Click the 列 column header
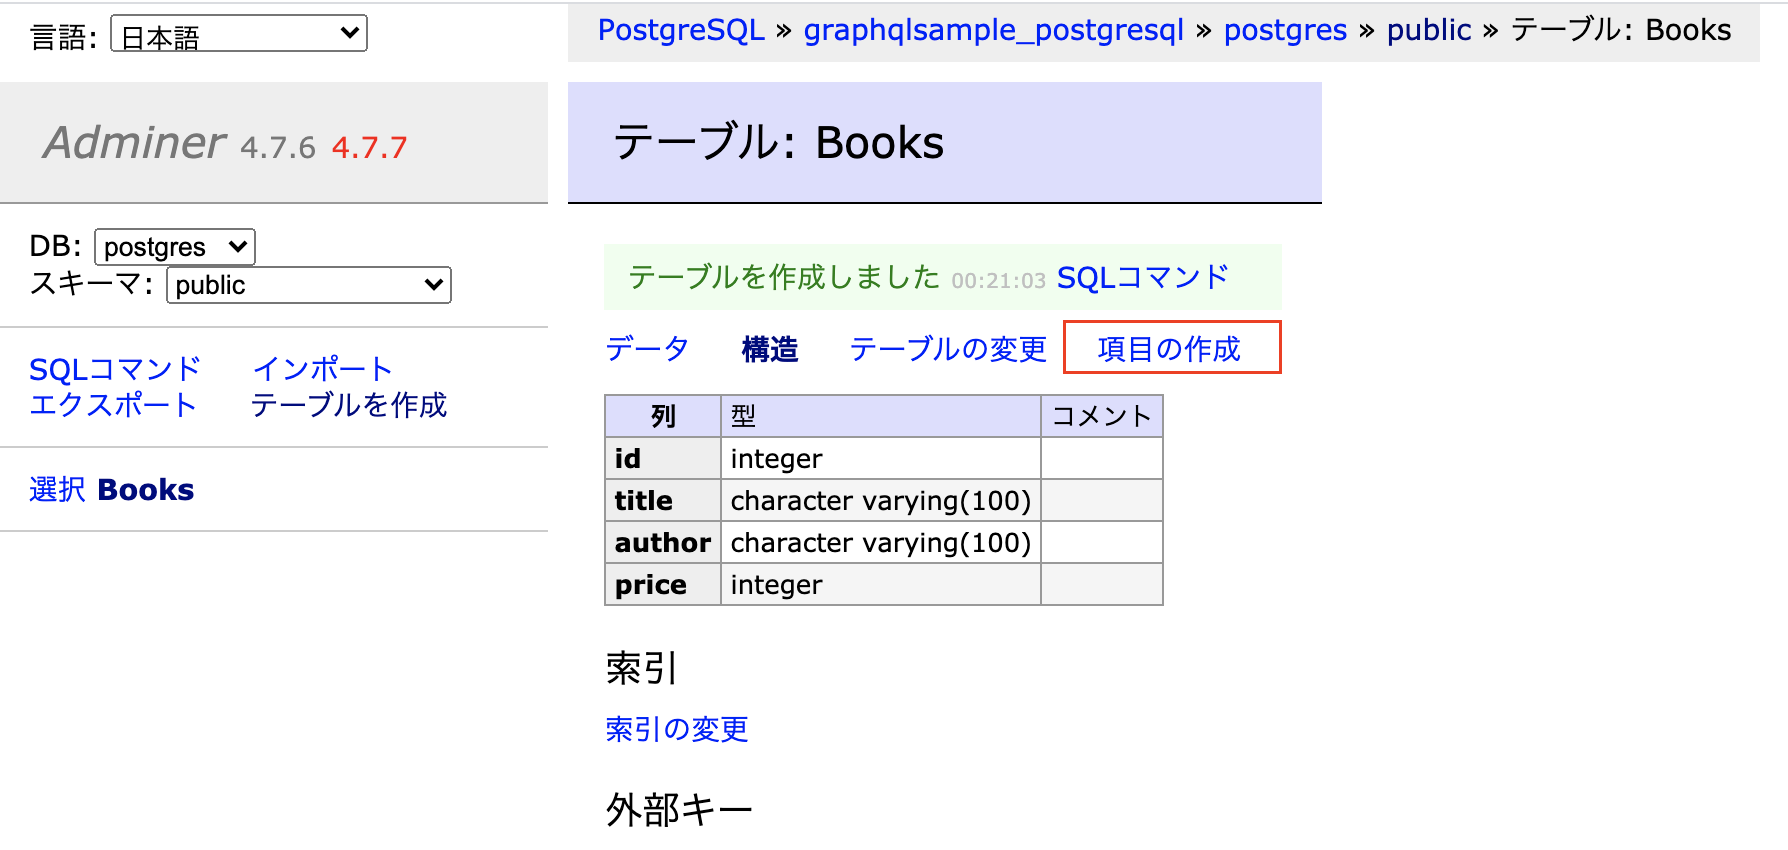Image resolution: width=1788 pixels, height=850 pixels. [x=663, y=417]
